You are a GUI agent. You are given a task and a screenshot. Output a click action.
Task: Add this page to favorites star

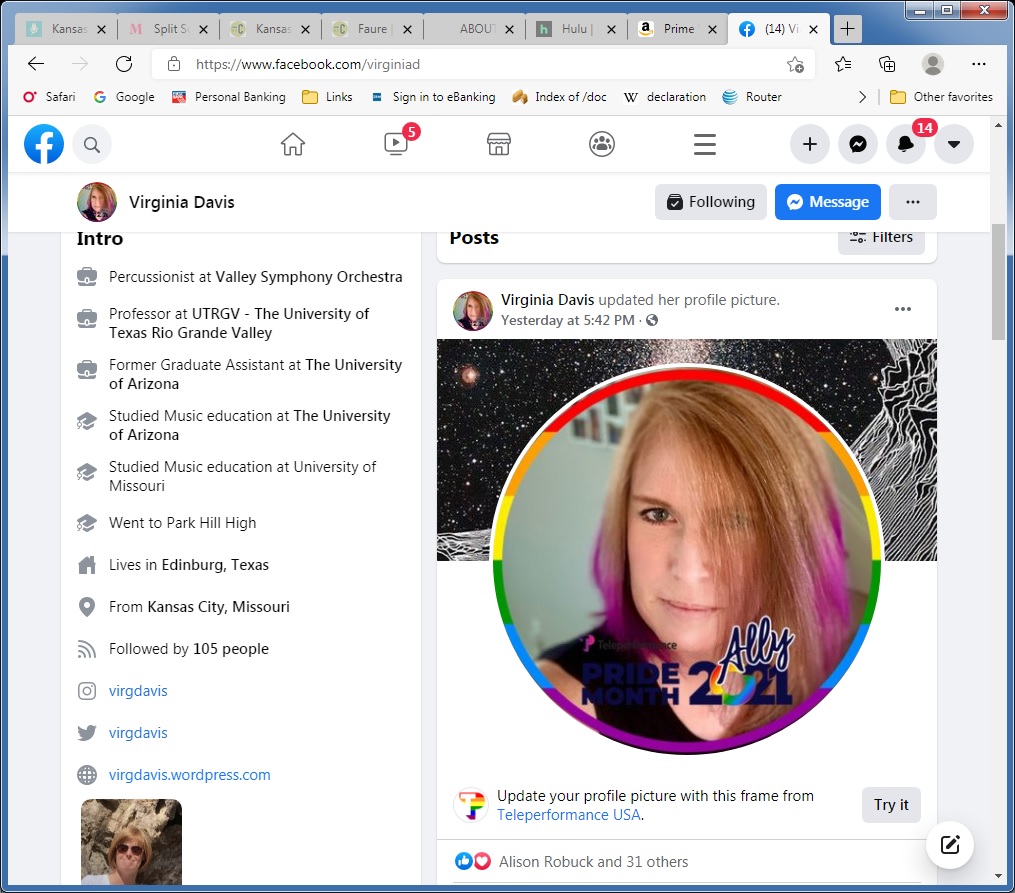pyautogui.click(x=795, y=64)
